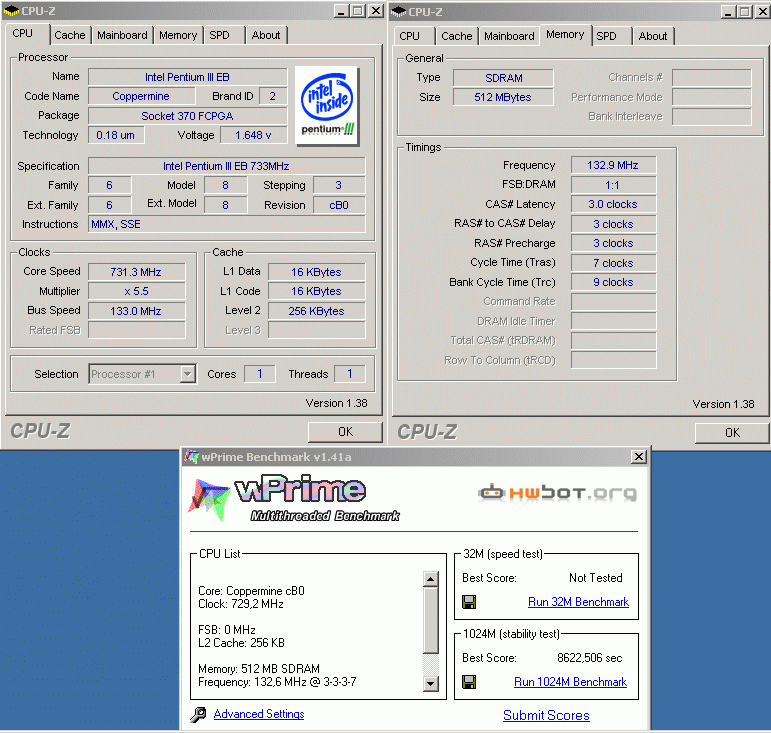Click the Bank Cycle Time value 9 clocks
This screenshot has width=771, height=733.
[x=613, y=282]
